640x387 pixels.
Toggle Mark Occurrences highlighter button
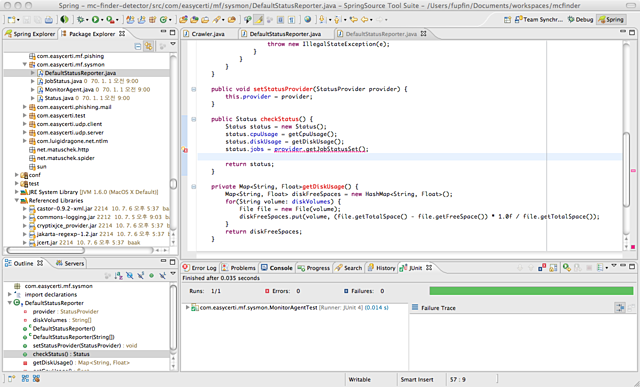point(259,19)
